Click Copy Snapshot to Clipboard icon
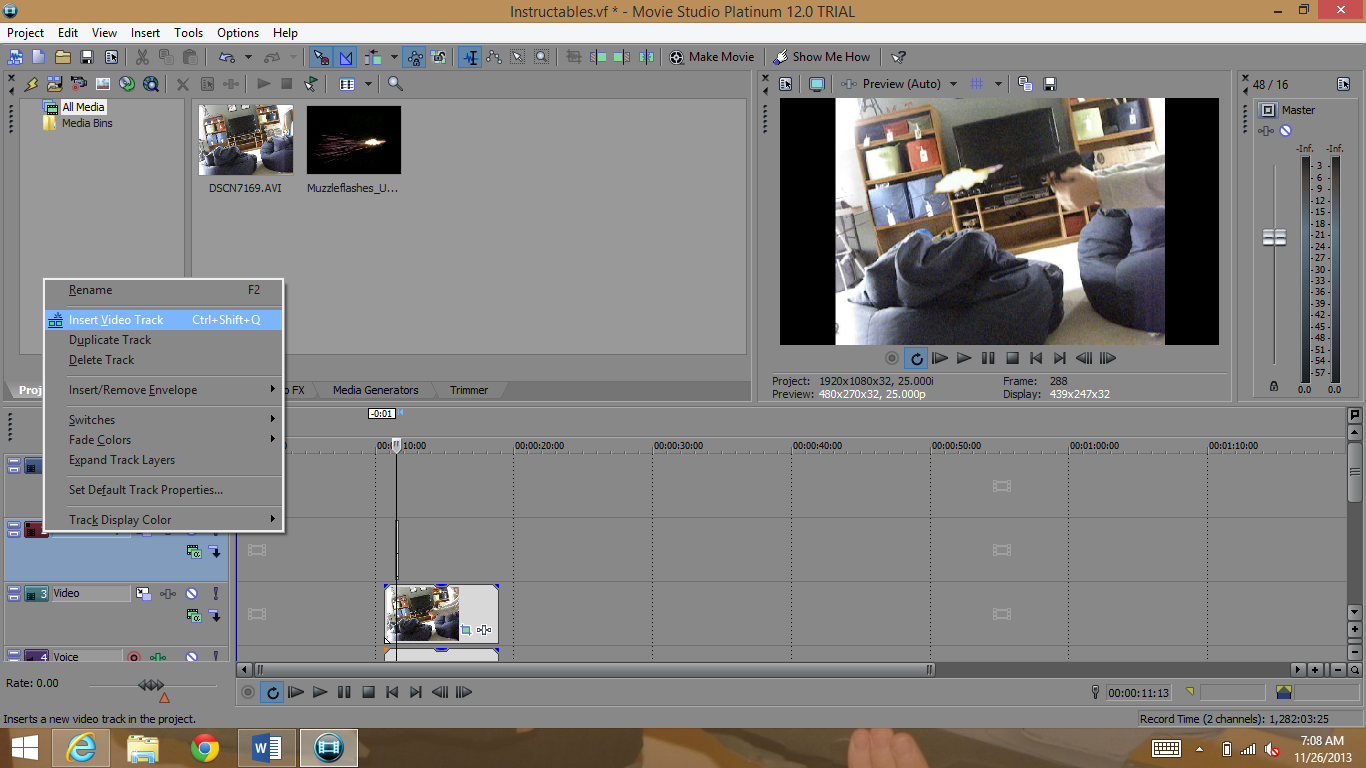Viewport: 1366px width, 768px height. [x=1025, y=84]
